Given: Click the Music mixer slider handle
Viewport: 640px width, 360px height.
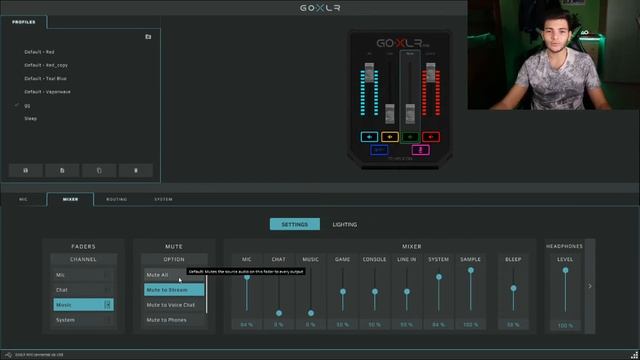Looking at the screenshot, I should click(311, 313).
